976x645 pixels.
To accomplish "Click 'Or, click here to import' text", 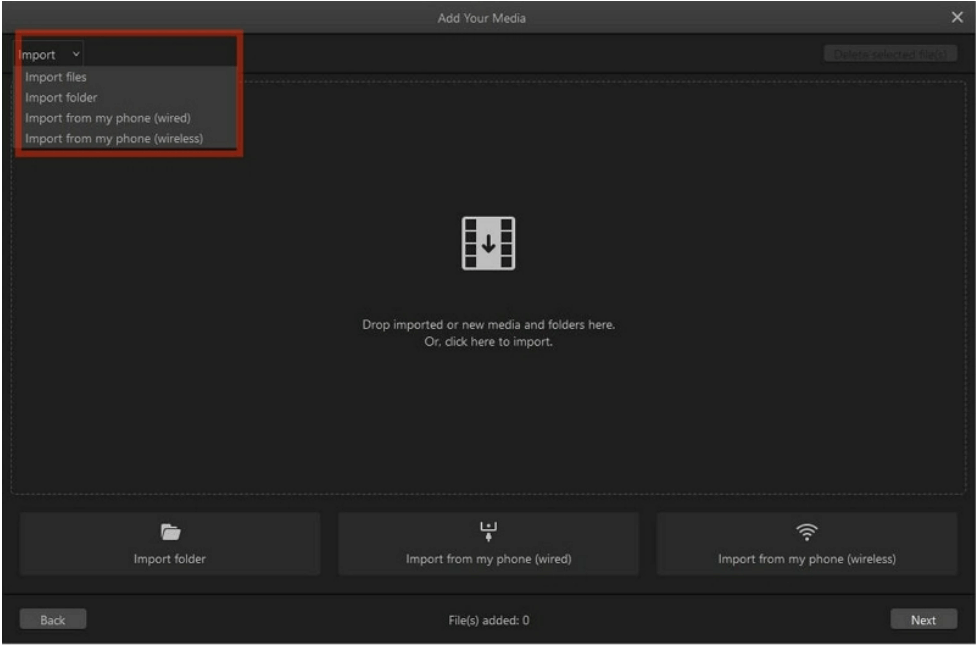I will coord(489,342).
